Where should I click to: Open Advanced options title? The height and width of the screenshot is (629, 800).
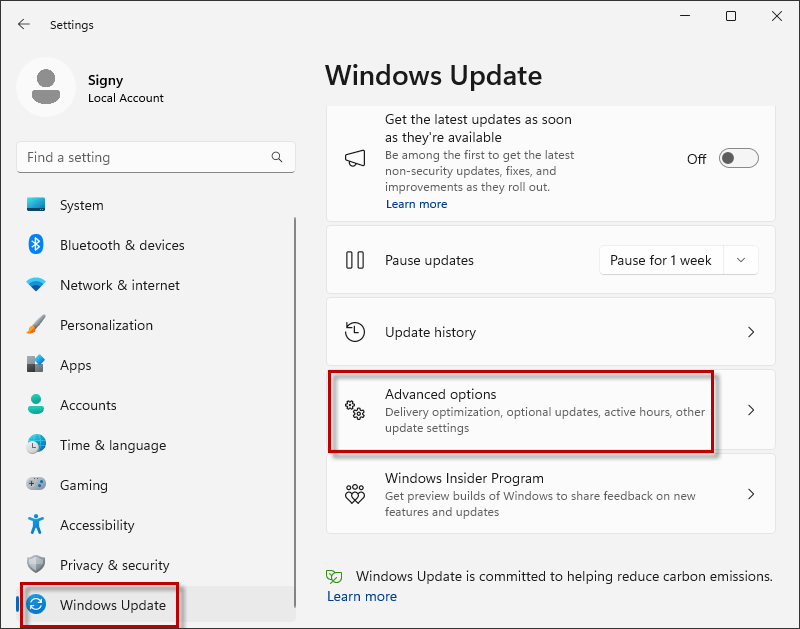440,394
